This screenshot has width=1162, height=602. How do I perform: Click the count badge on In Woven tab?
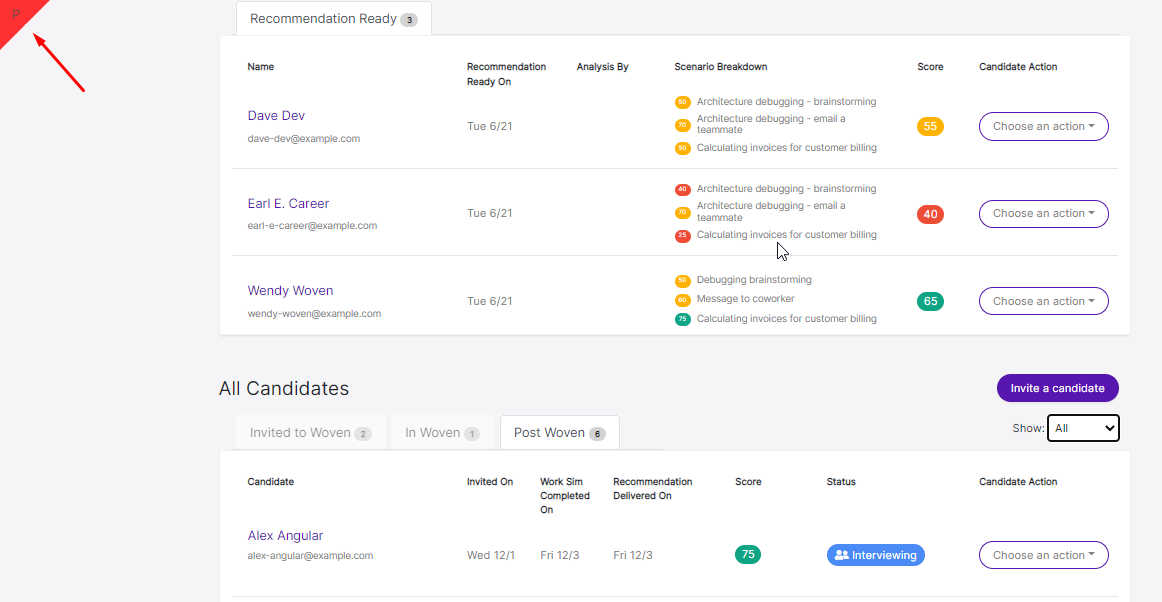(472, 434)
